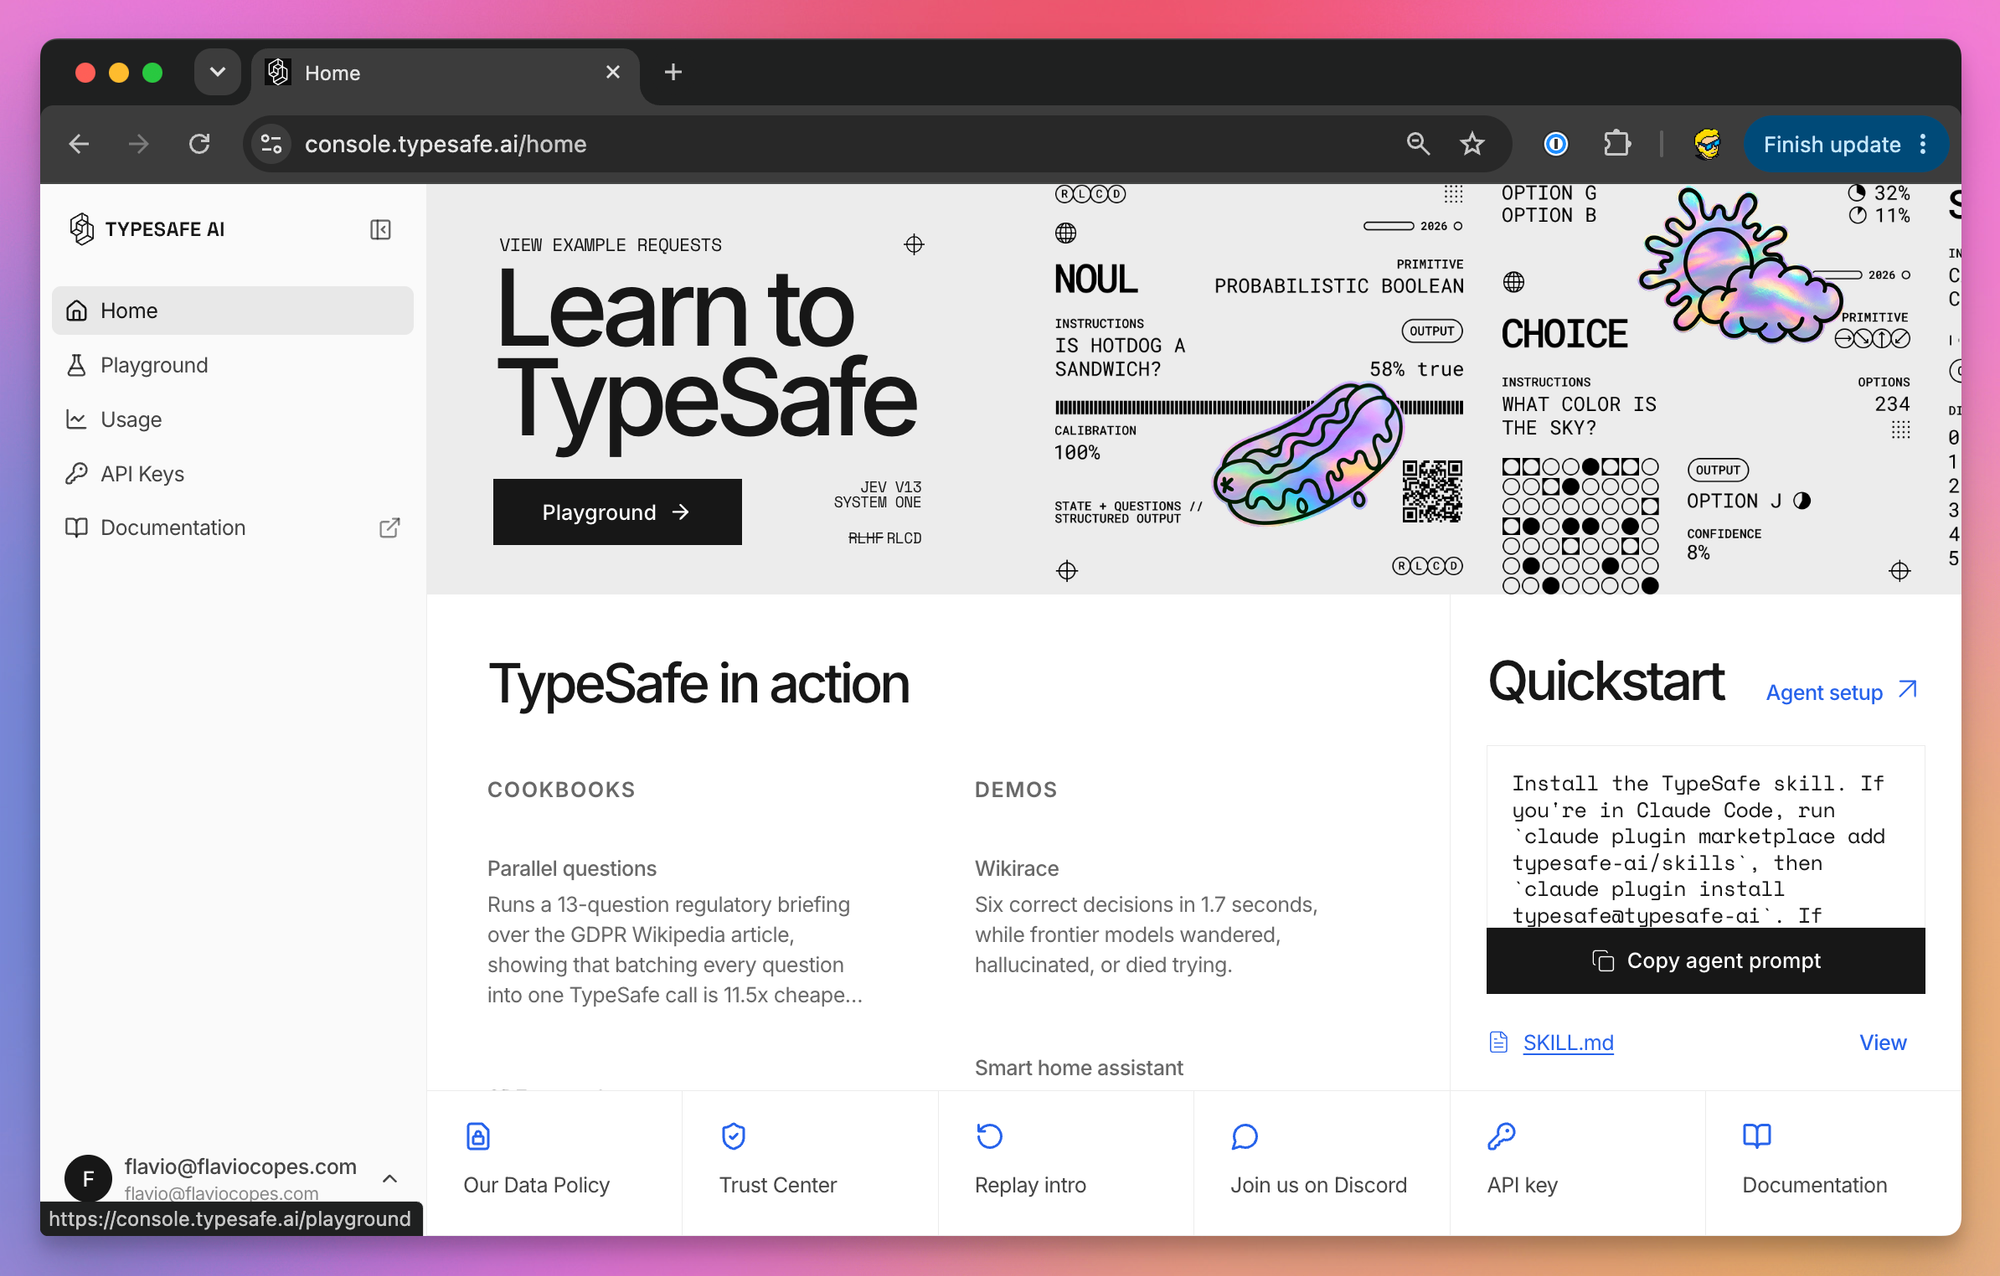This screenshot has width=2000, height=1276.
Task: Collapse the sidebar with the panel icon
Action: pos(380,230)
